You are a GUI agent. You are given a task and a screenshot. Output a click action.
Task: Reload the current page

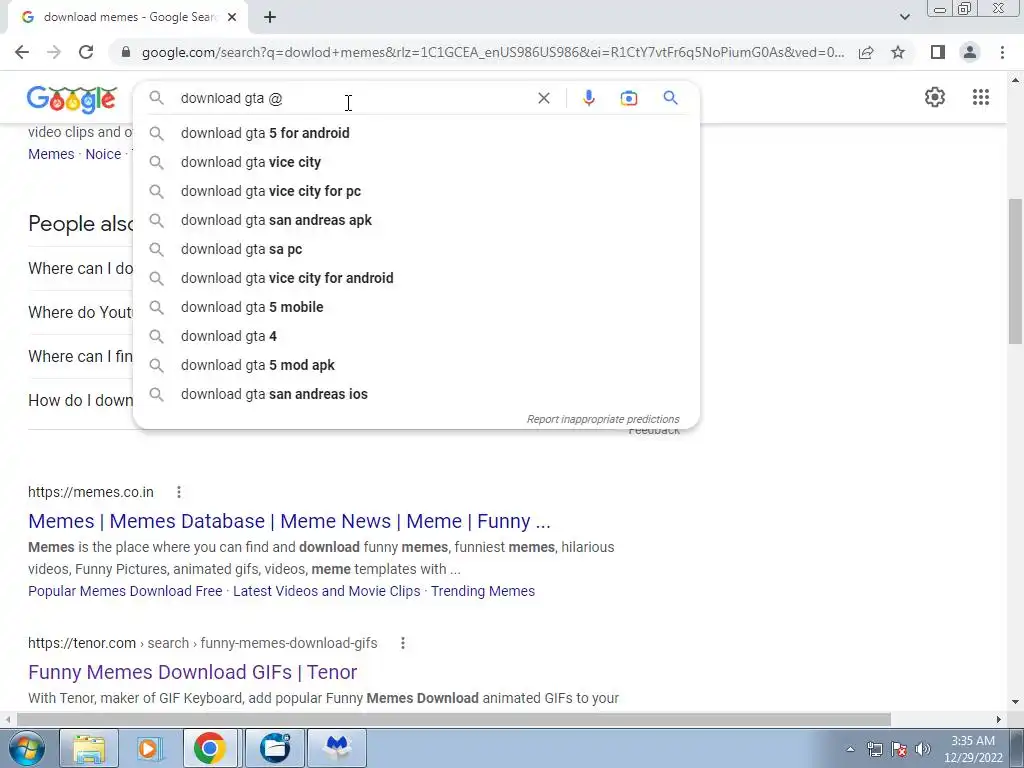coord(86,52)
